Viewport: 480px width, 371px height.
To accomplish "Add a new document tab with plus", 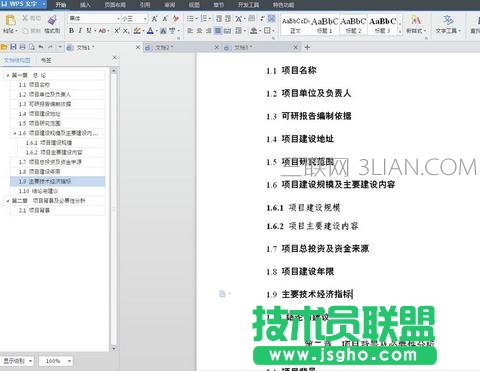I will (307, 47).
